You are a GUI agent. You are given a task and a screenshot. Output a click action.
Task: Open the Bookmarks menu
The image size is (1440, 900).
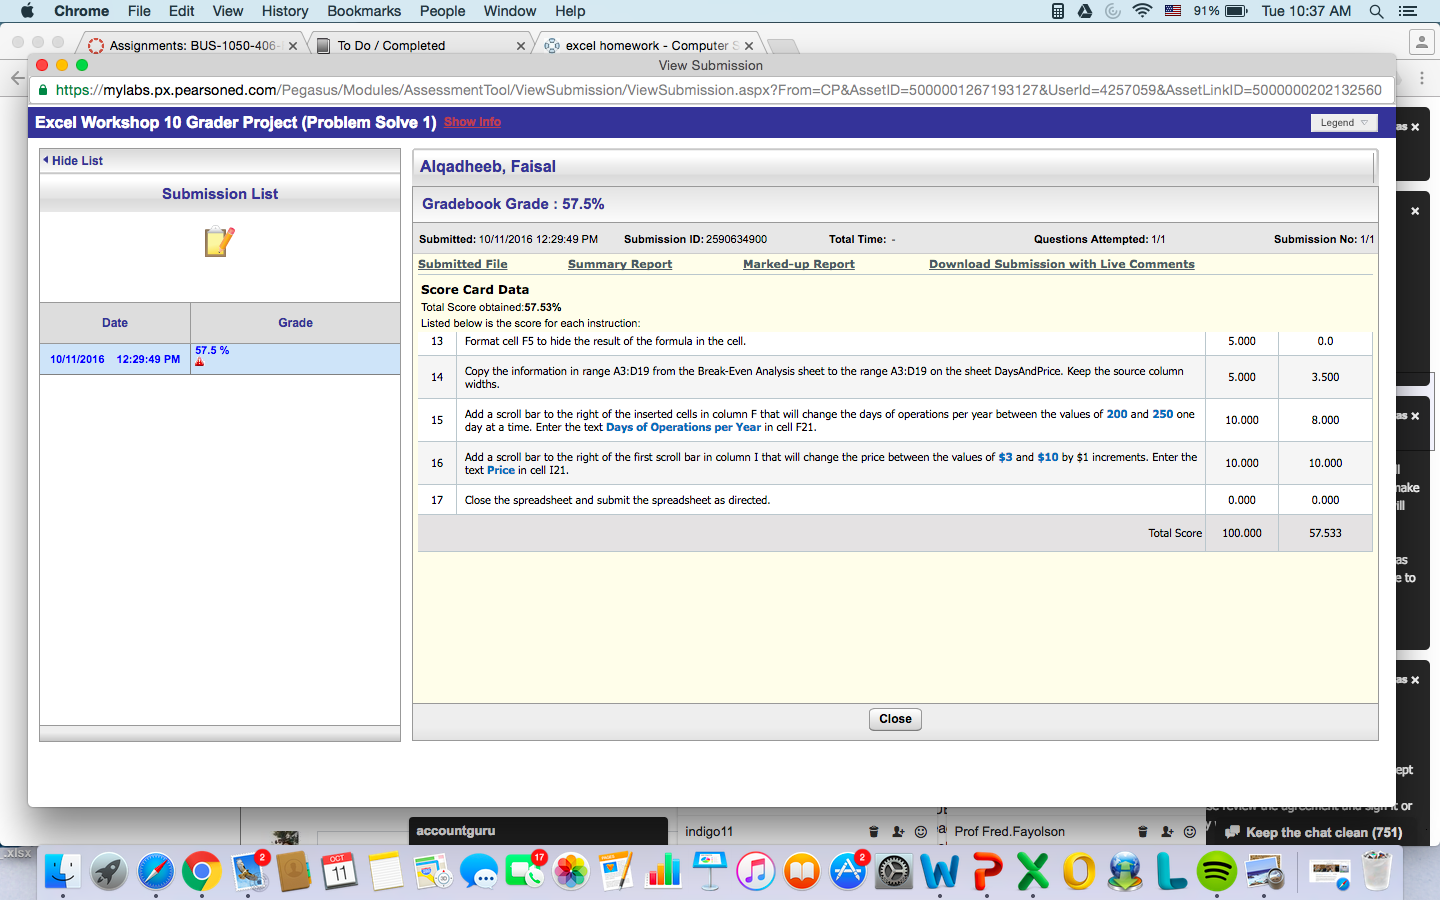click(x=364, y=11)
